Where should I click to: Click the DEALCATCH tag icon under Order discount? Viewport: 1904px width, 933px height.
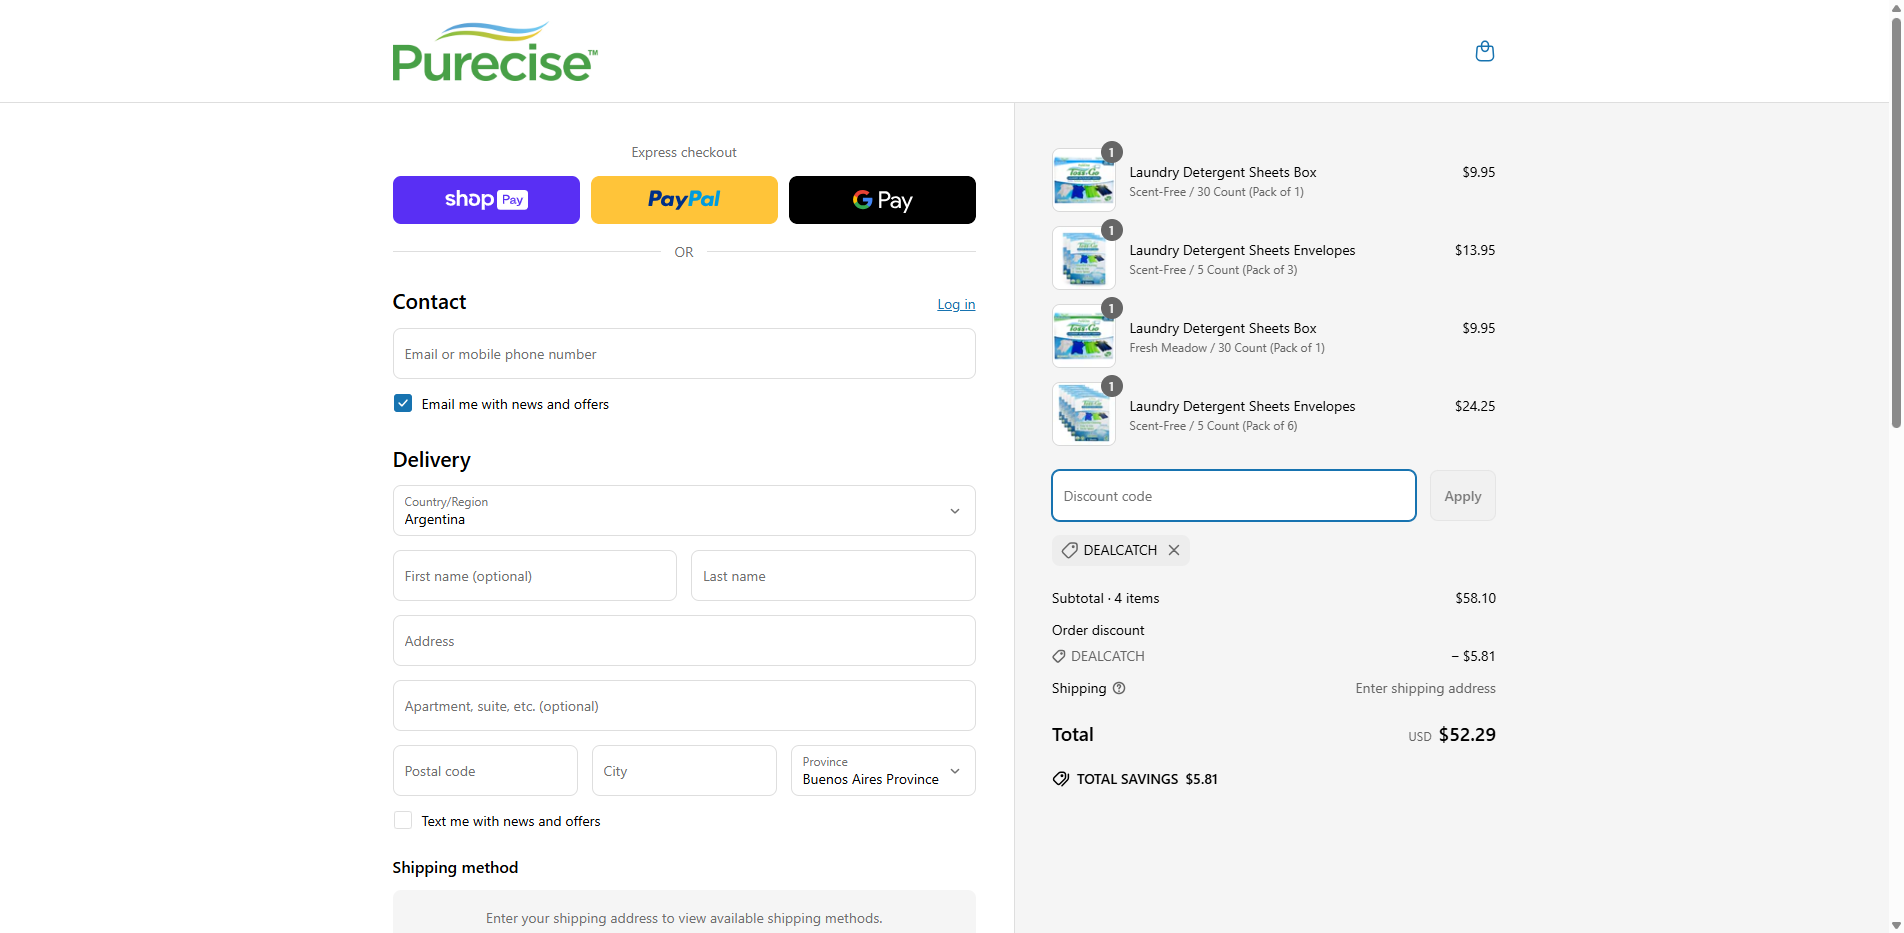pyautogui.click(x=1059, y=656)
